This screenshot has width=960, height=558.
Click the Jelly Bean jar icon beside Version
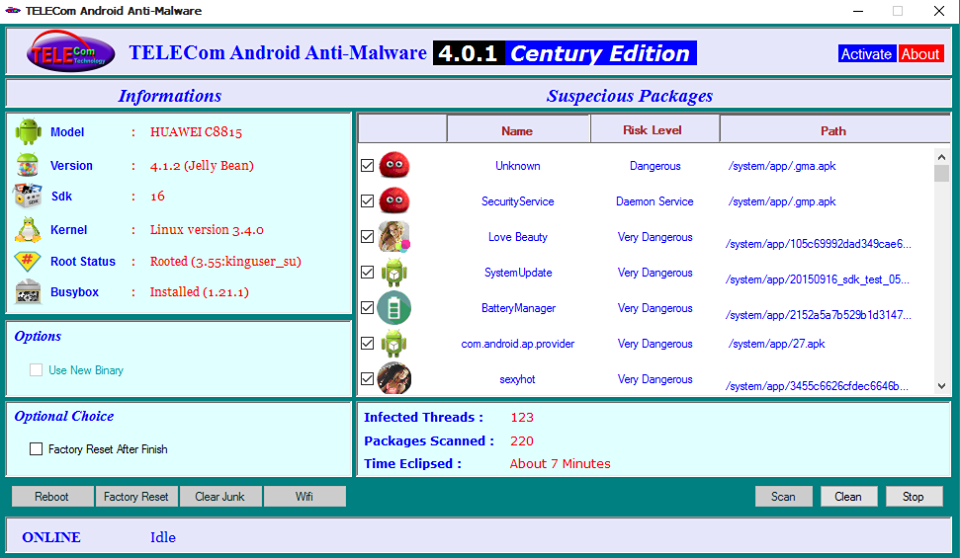[x=28, y=165]
